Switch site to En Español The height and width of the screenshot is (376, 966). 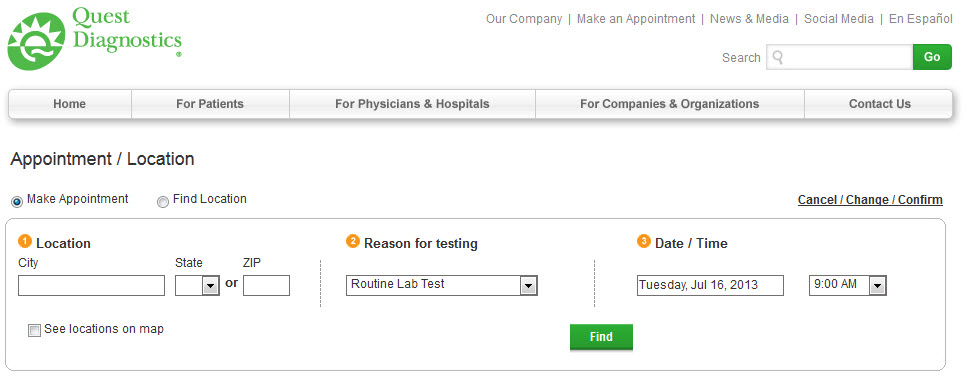tap(920, 19)
